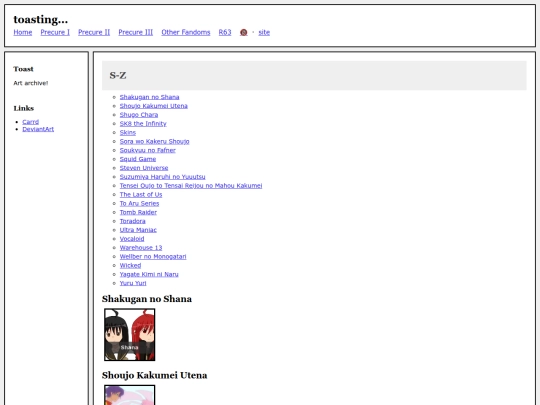
Task: Jump to Wicked entry
Action: (130, 266)
